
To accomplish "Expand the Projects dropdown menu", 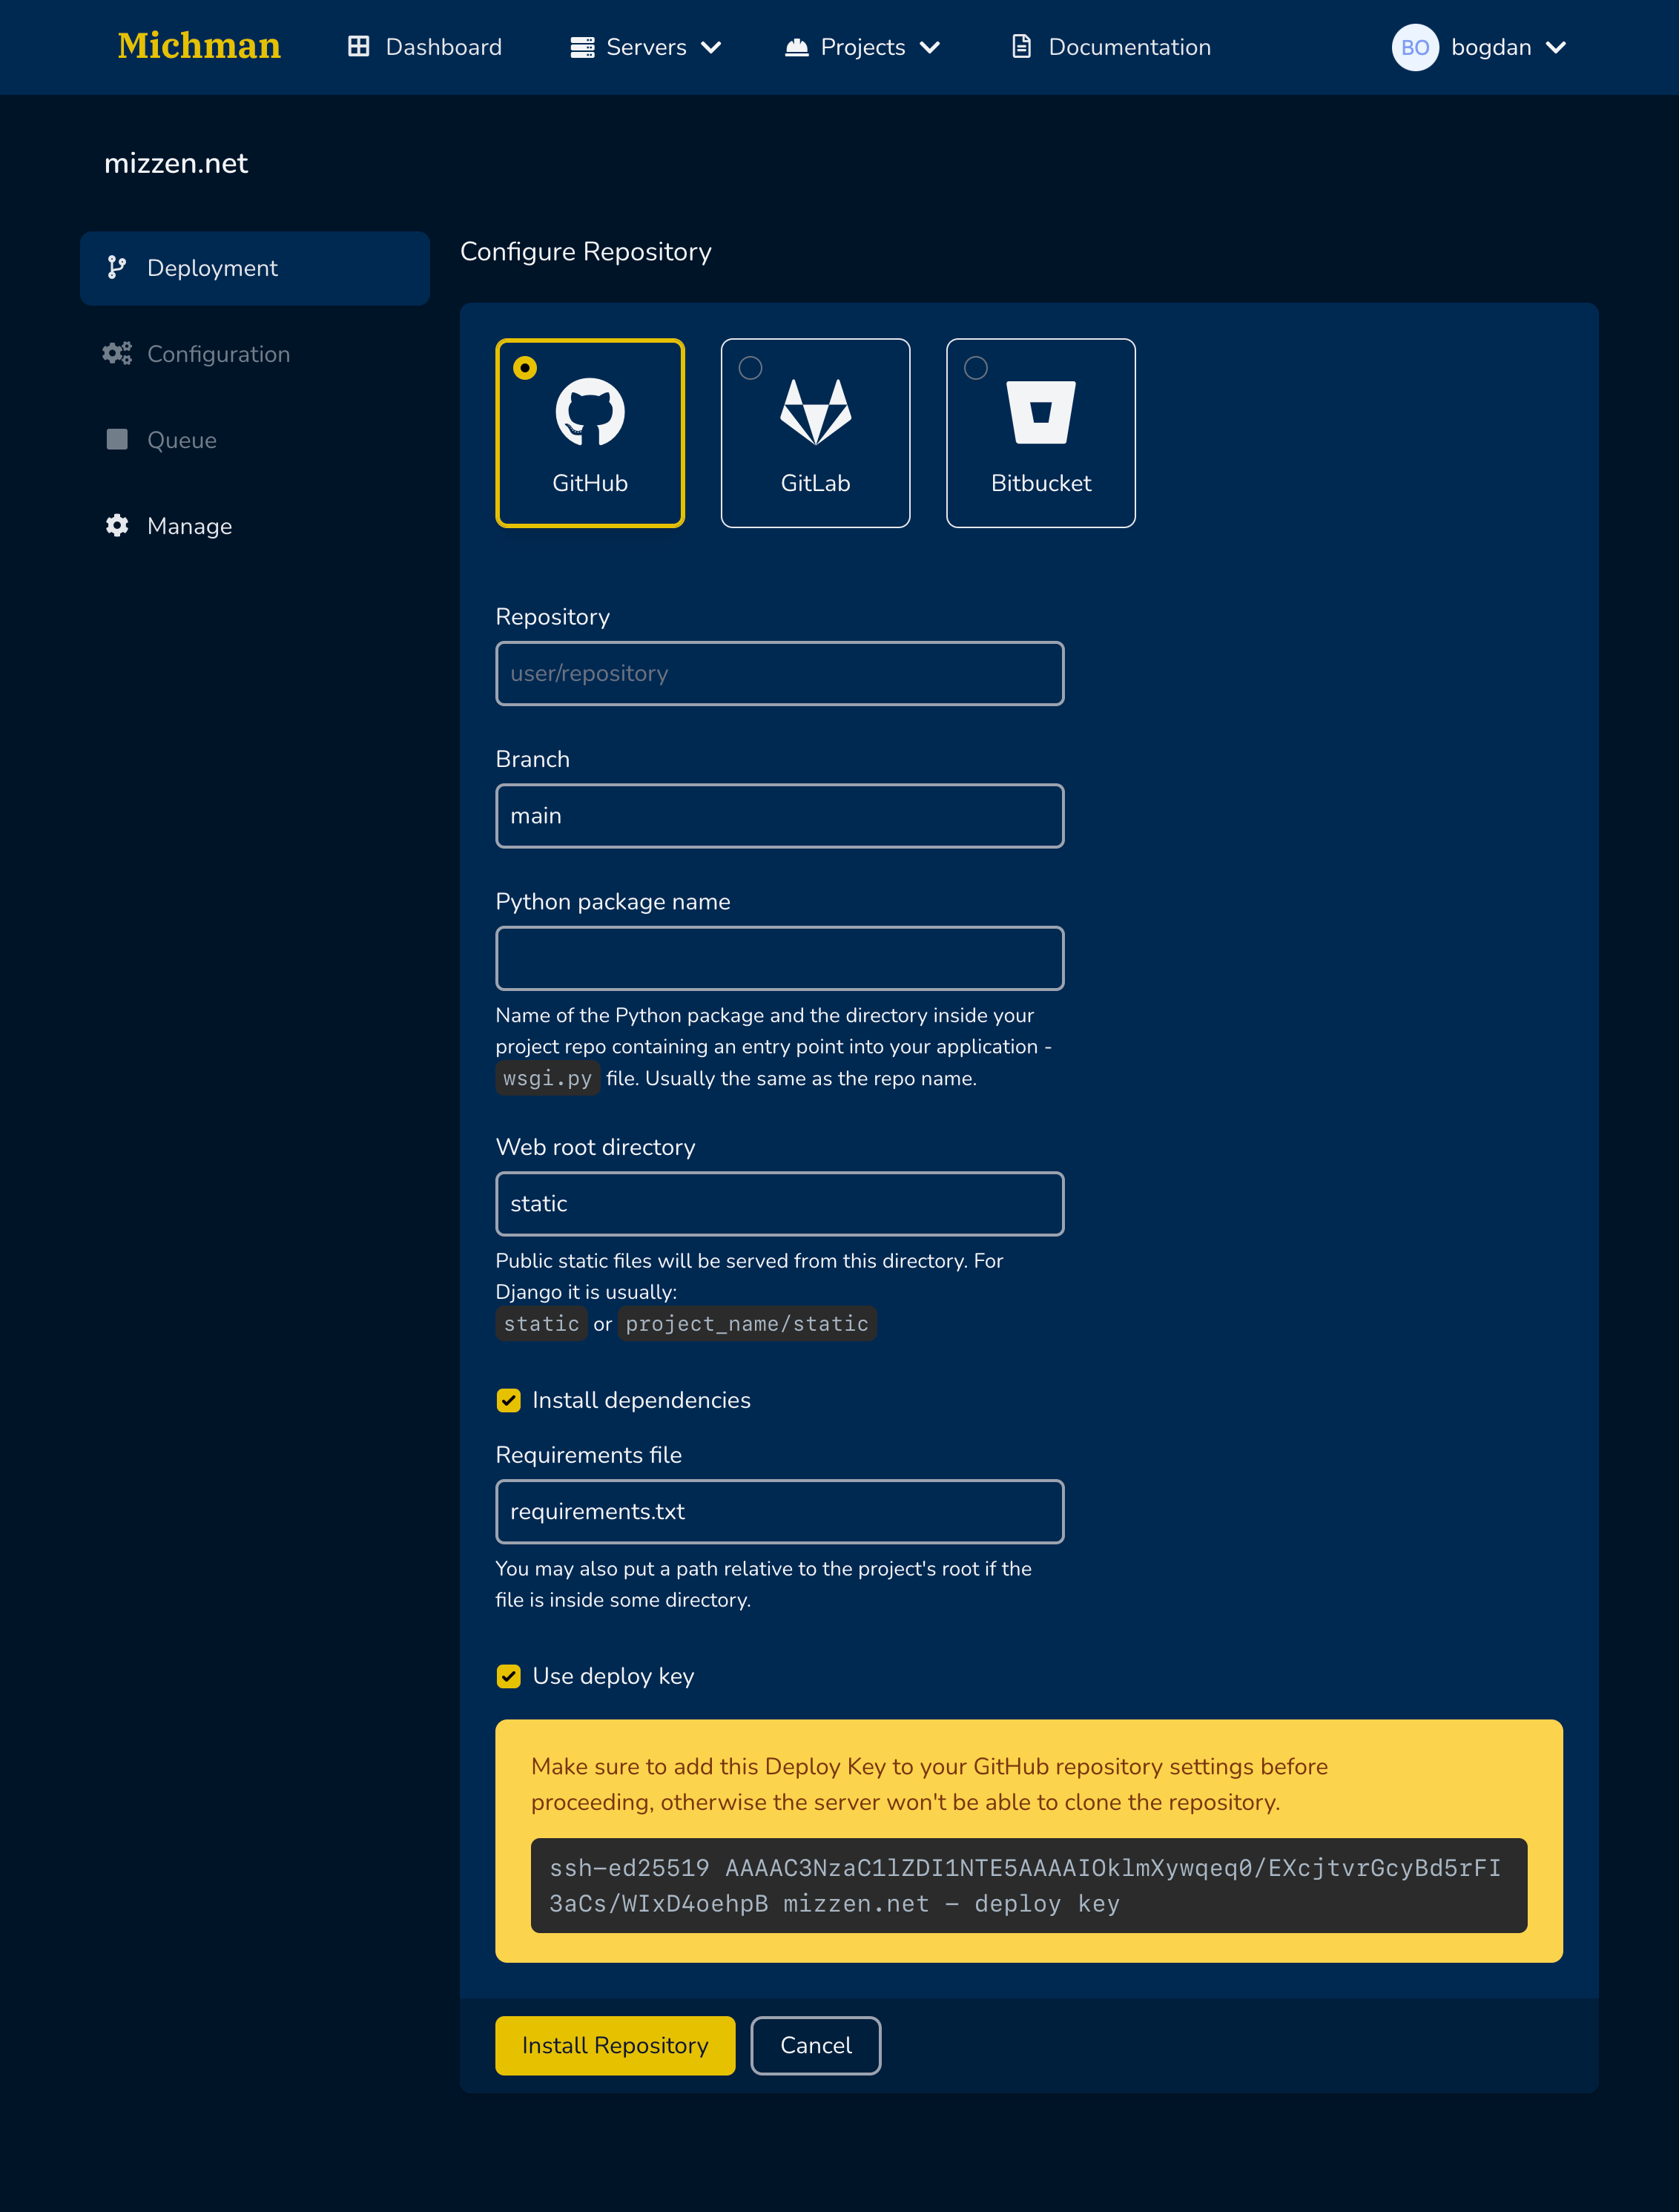I will click(862, 47).
